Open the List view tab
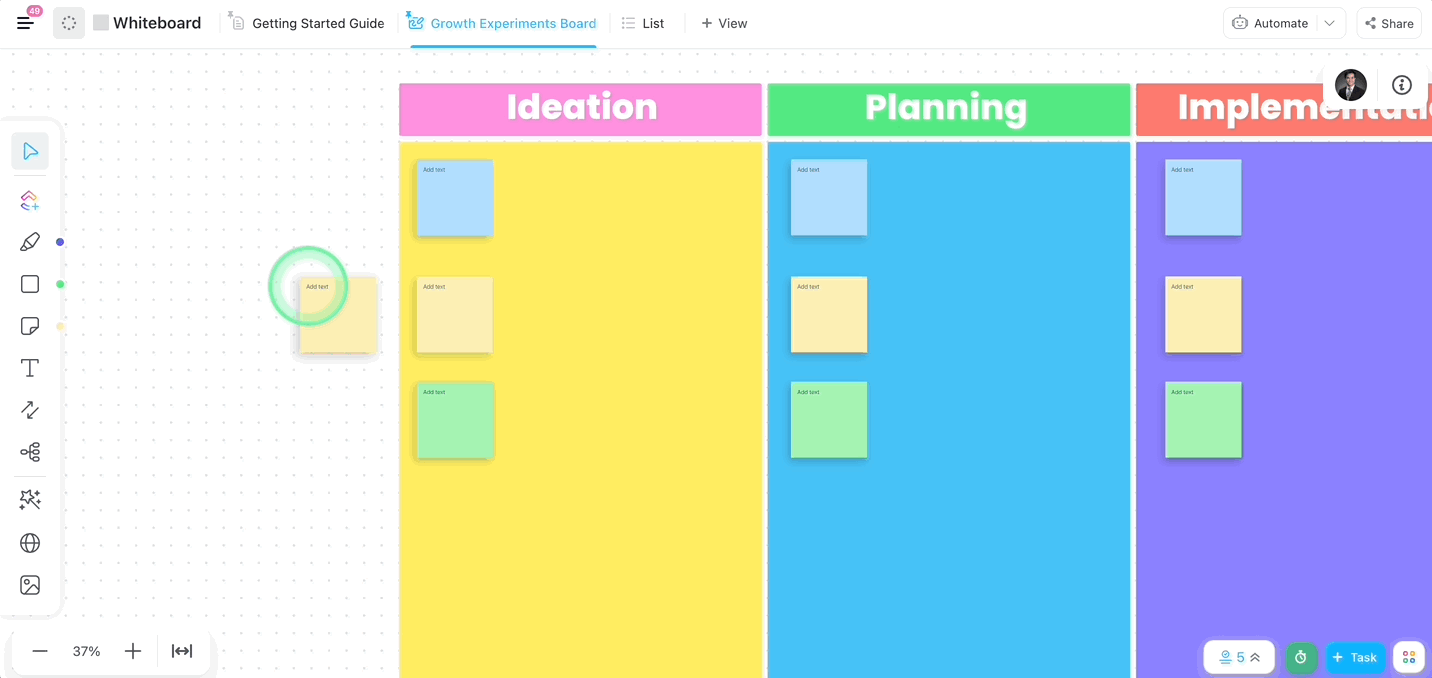The image size is (1432, 678). (x=643, y=23)
